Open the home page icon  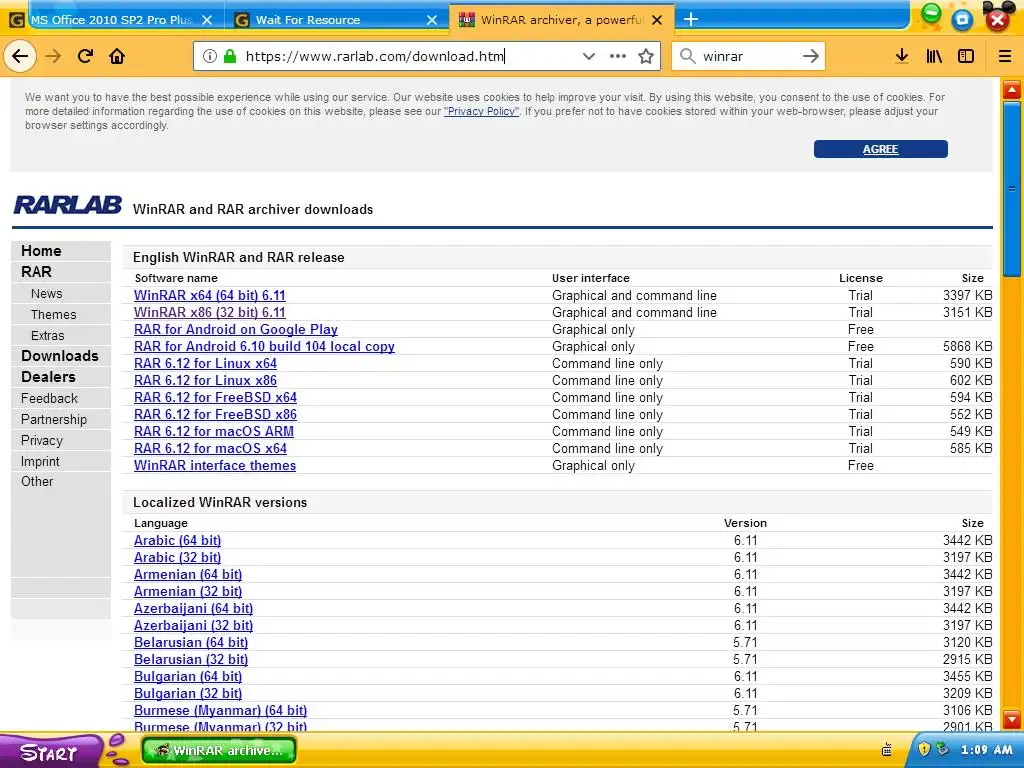(x=117, y=56)
